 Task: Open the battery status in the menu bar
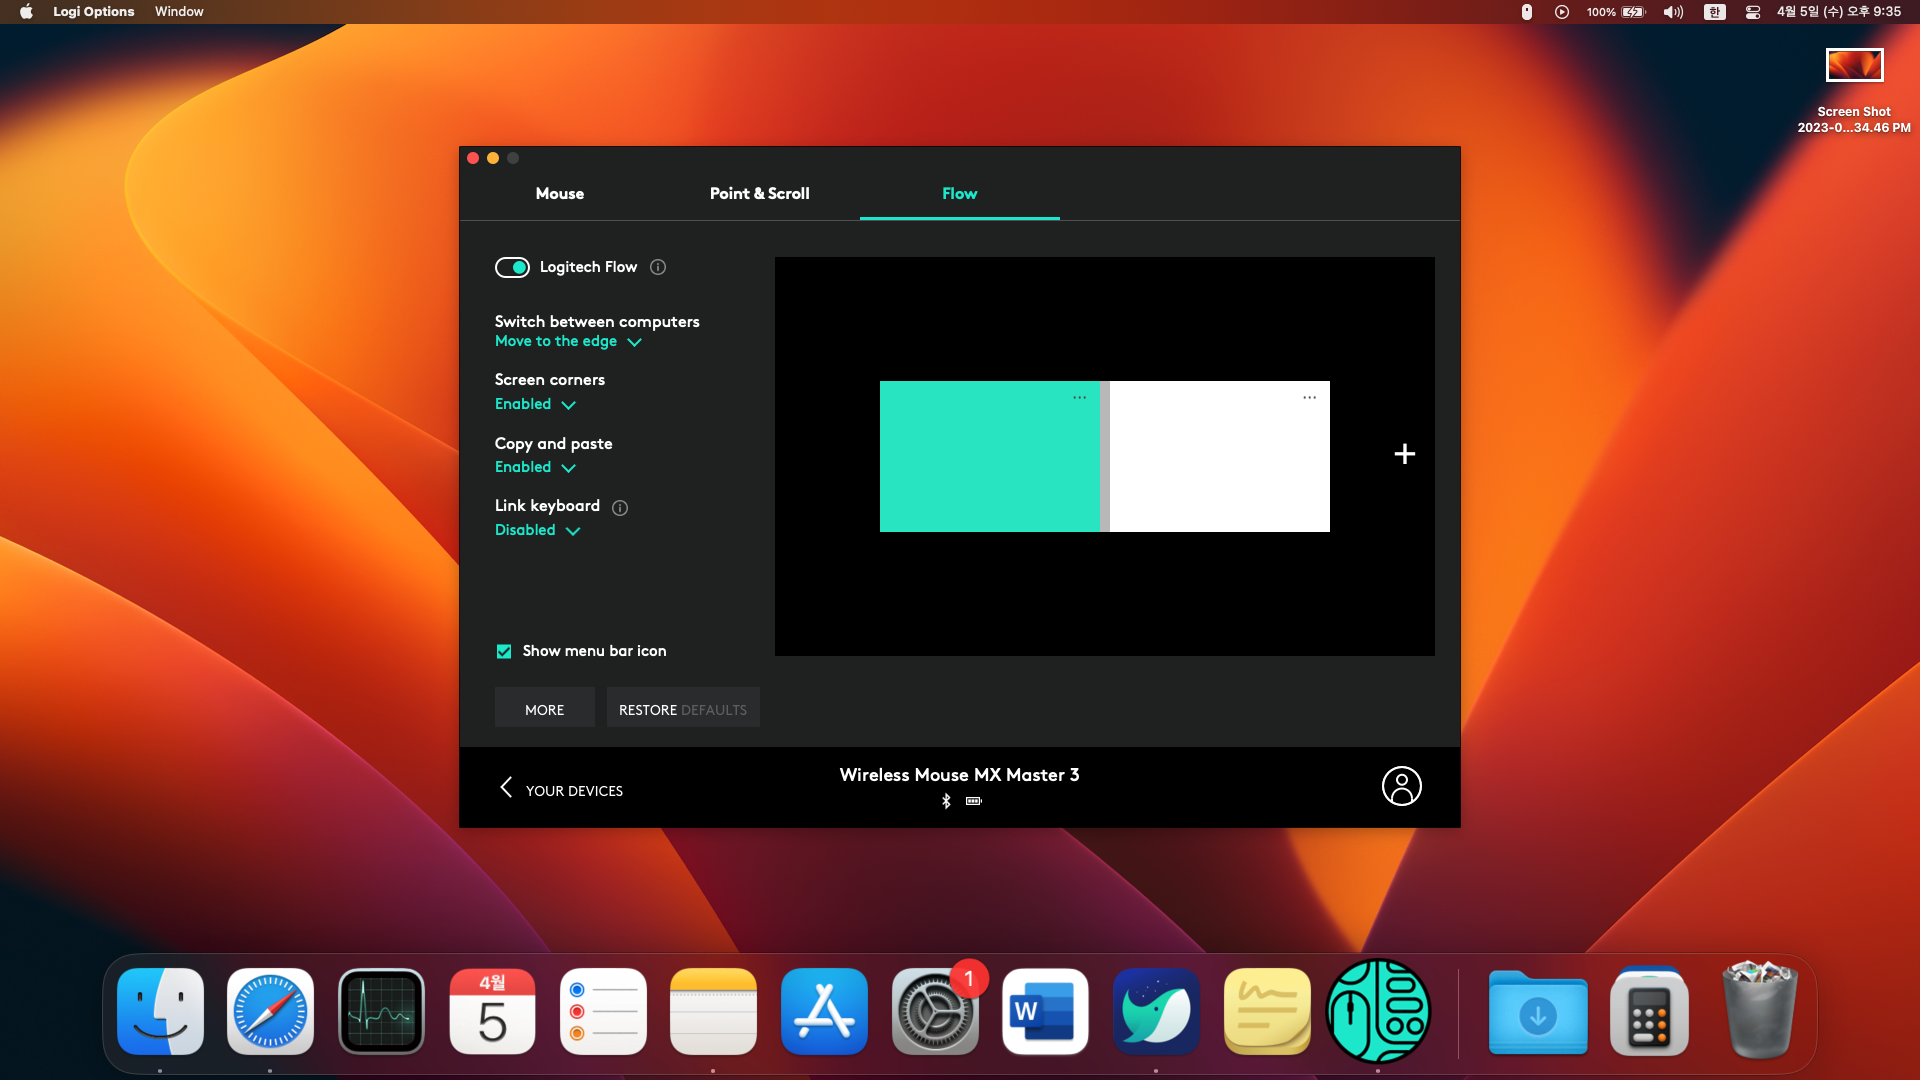coord(1616,12)
